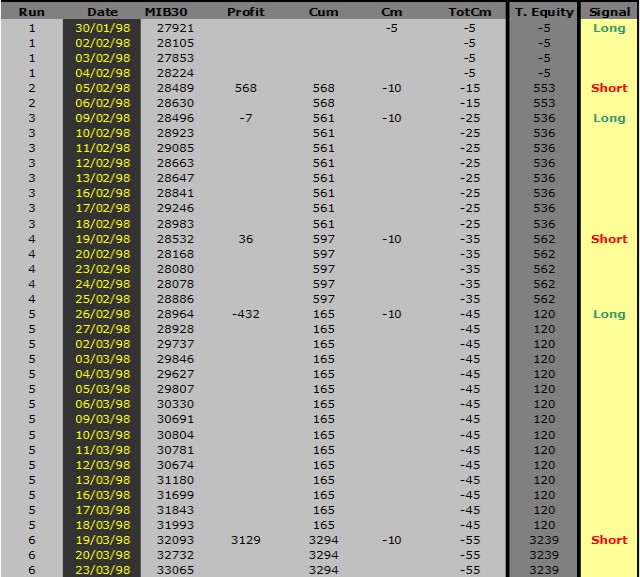Select the Profit column header
This screenshot has height=577, width=640.
pyautogui.click(x=246, y=12)
